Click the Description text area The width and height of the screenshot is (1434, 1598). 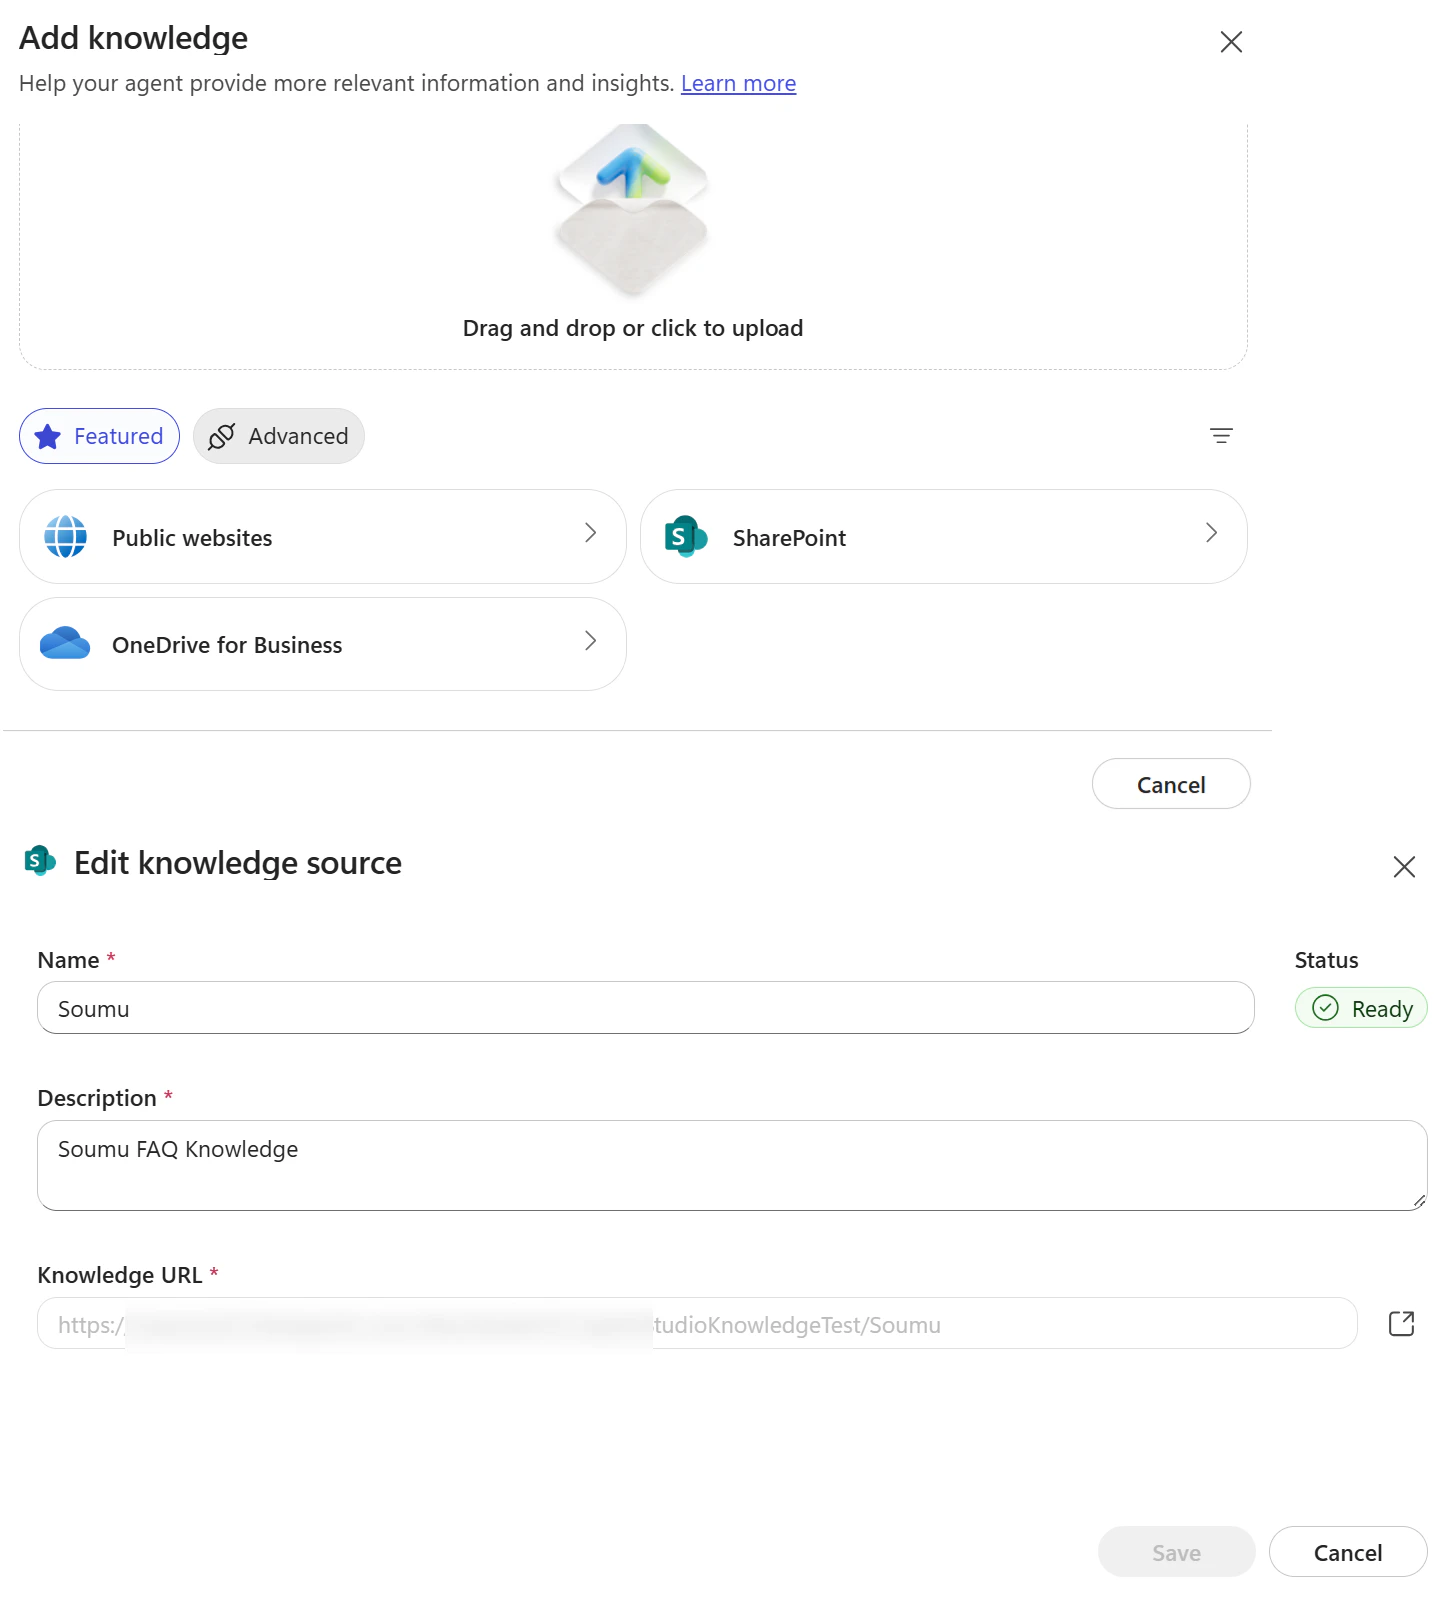tap(732, 1165)
